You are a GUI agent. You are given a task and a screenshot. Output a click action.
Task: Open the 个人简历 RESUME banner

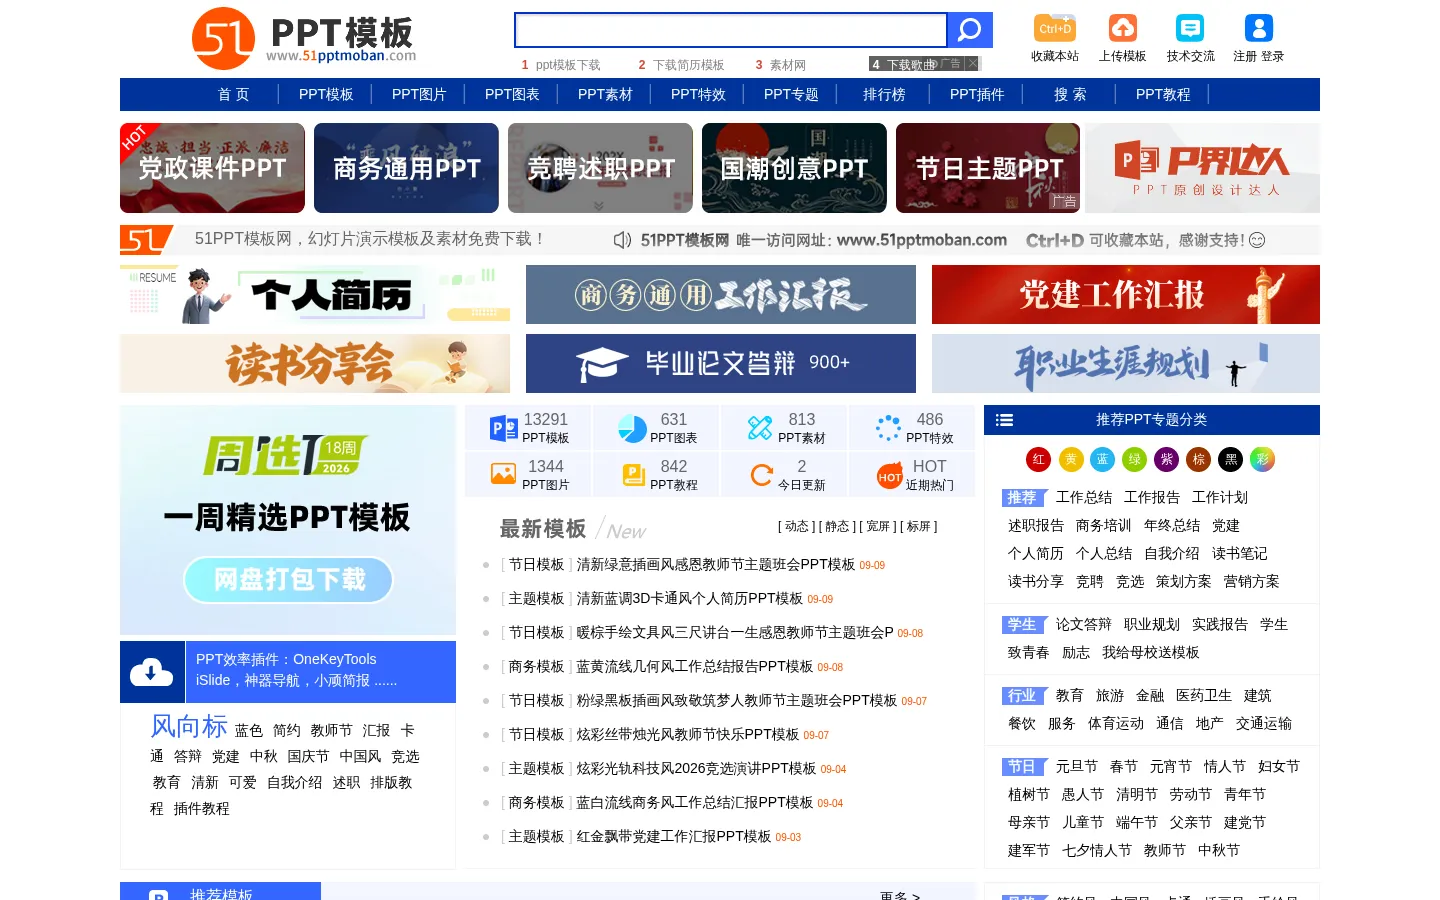pyautogui.click(x=315, y=295)
